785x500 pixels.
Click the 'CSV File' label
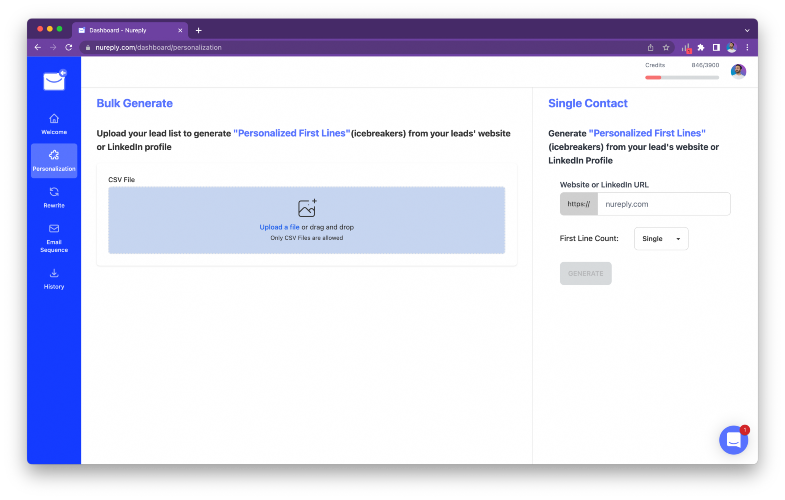(x=122, y=180)
